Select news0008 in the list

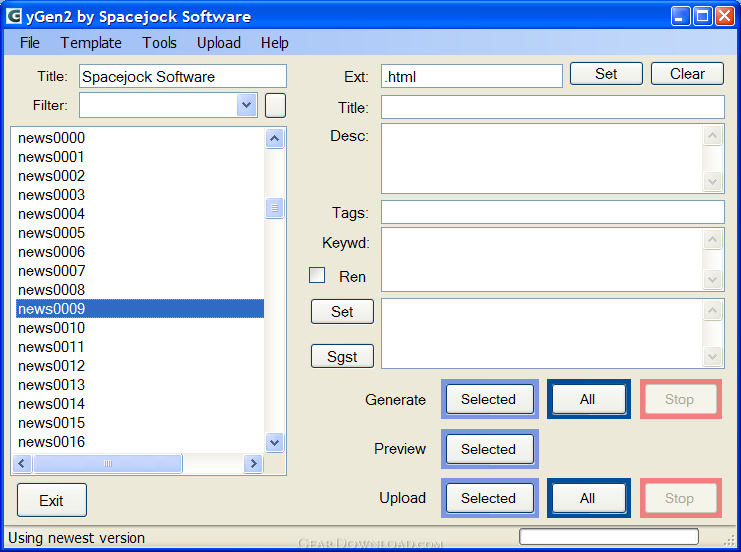click(x=140, y=290)
